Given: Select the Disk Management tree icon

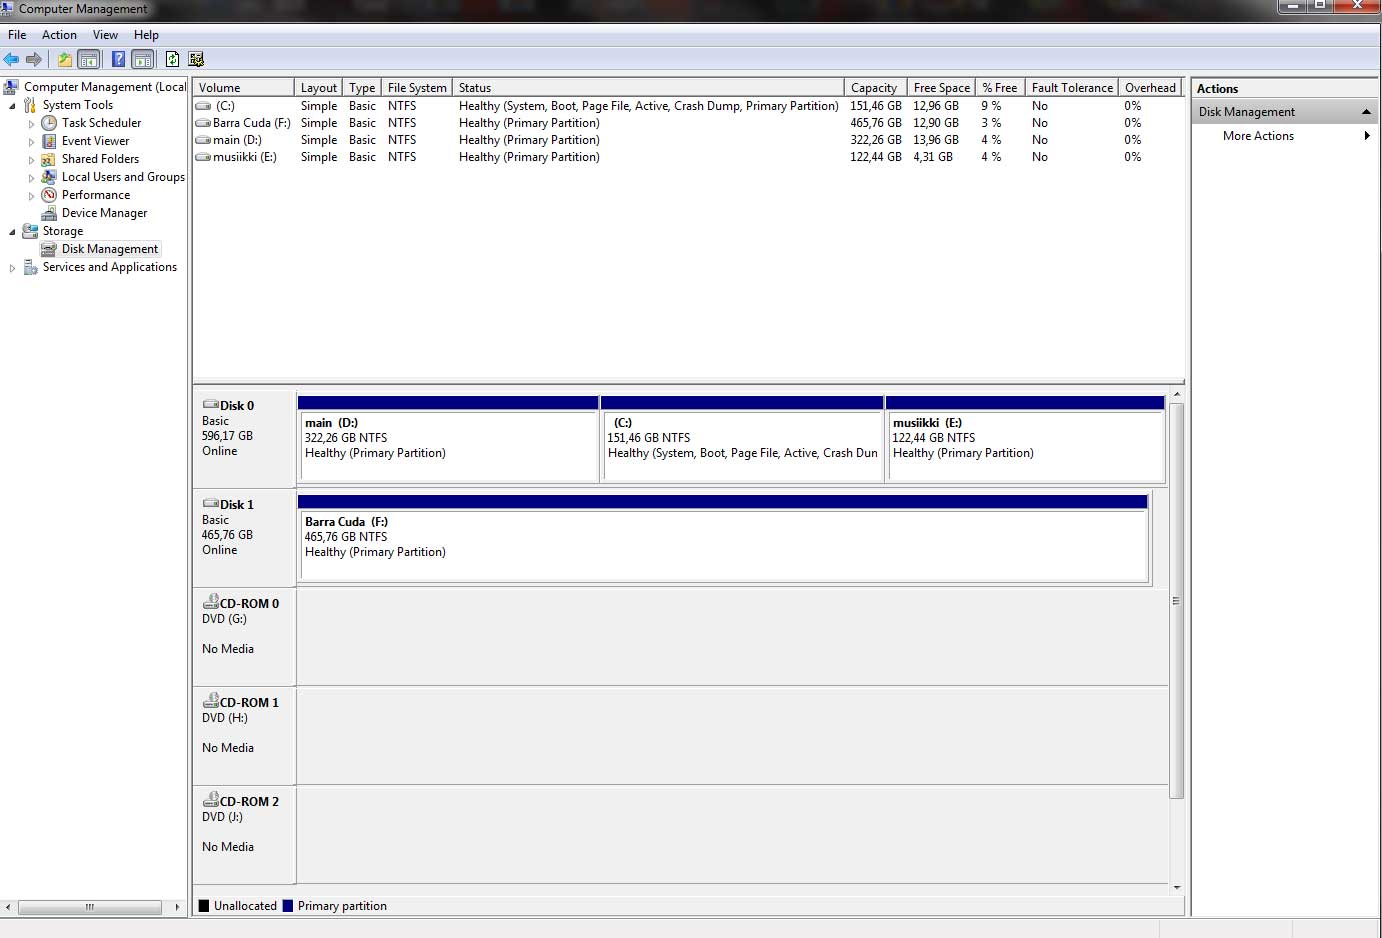Looking at the screenshot, I should pos(49,249).
